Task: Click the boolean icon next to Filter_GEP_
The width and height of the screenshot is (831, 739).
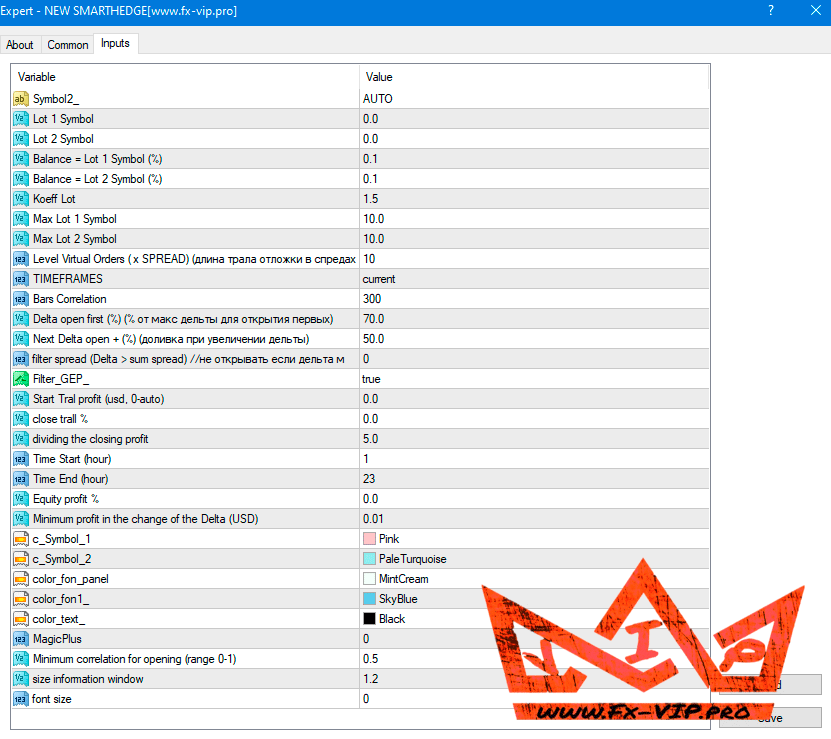Action: [x=20, y=379]
